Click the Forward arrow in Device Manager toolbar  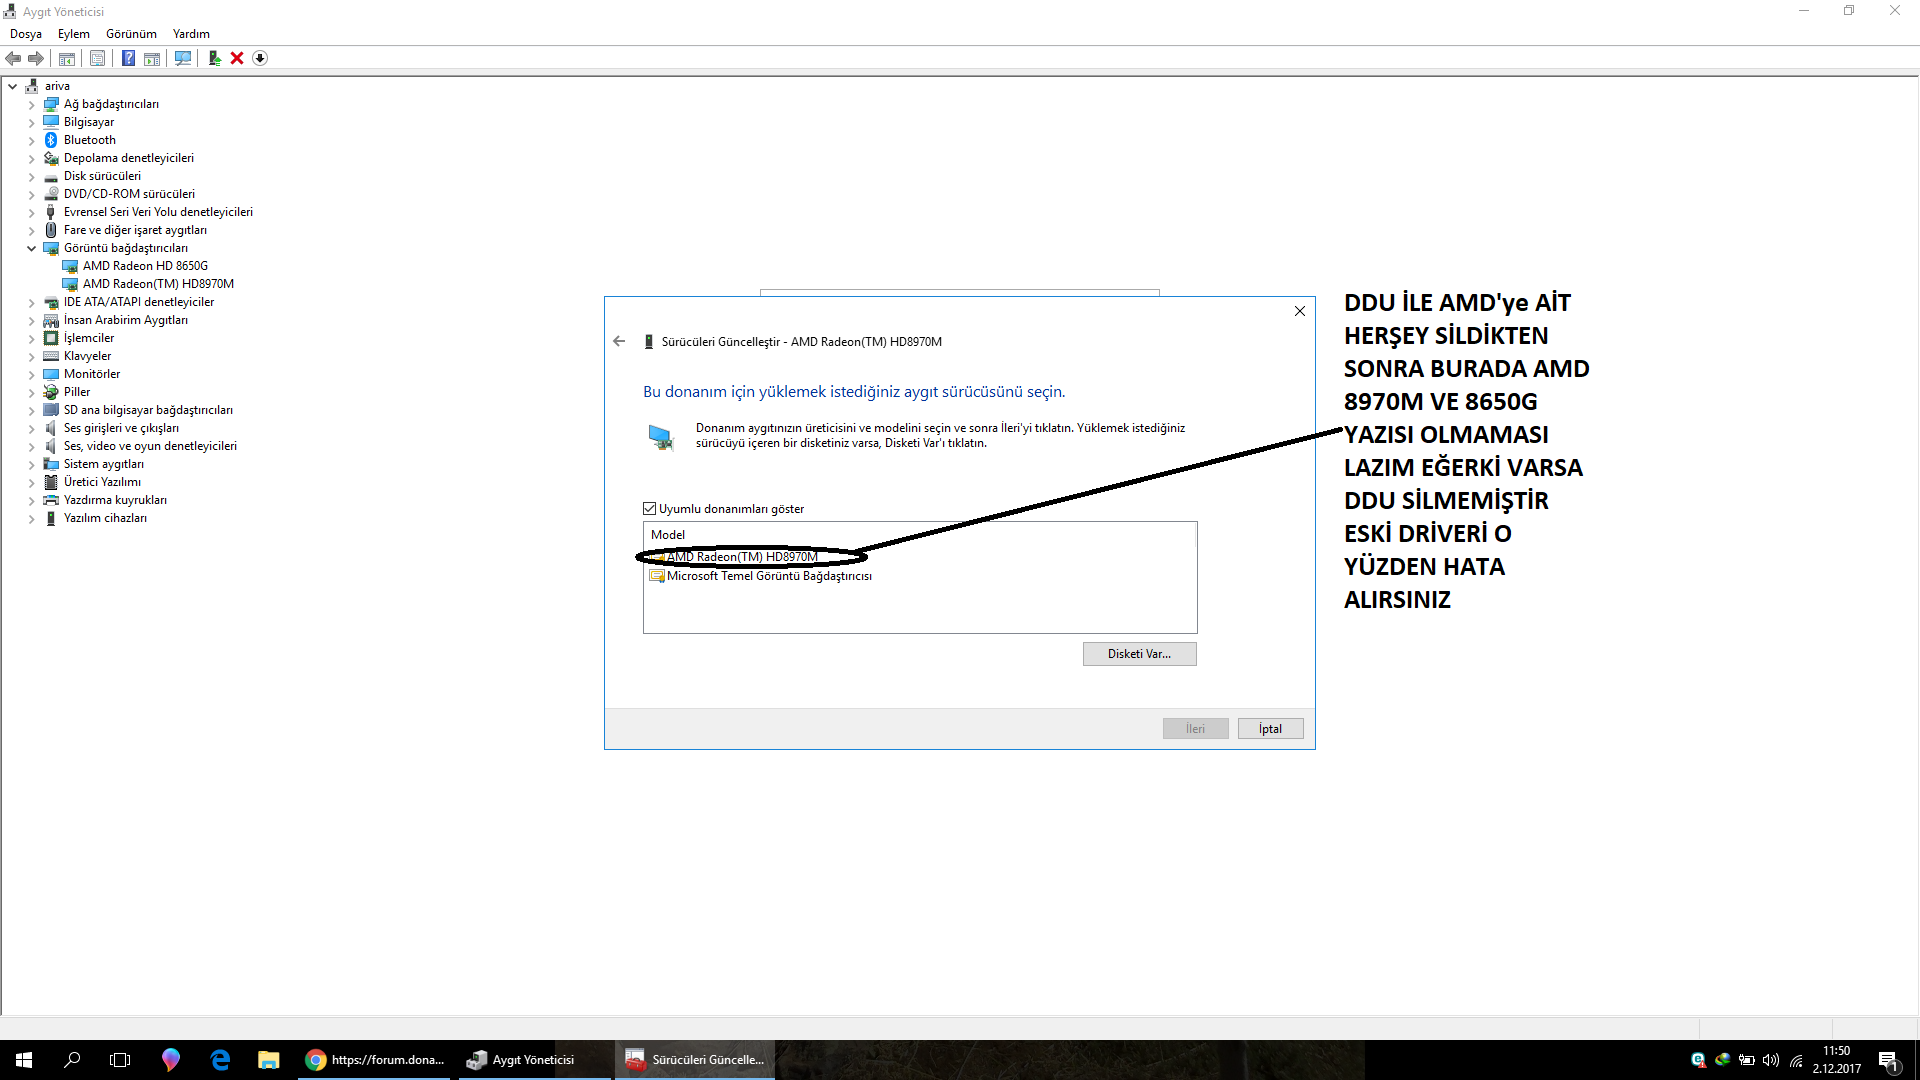tap(36, 58)
